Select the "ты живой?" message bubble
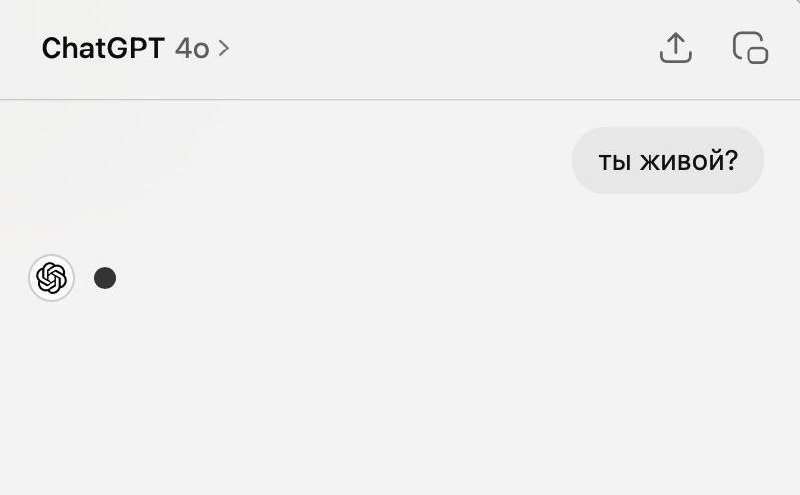The image size is (800, 495). point(668,160)
